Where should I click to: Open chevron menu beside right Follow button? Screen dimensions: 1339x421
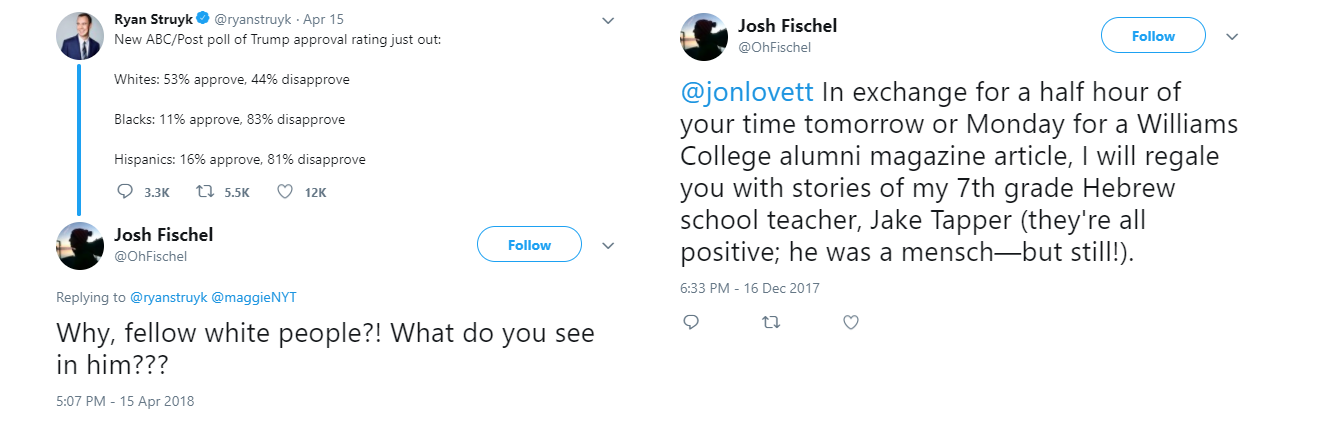pos(1232,36)
